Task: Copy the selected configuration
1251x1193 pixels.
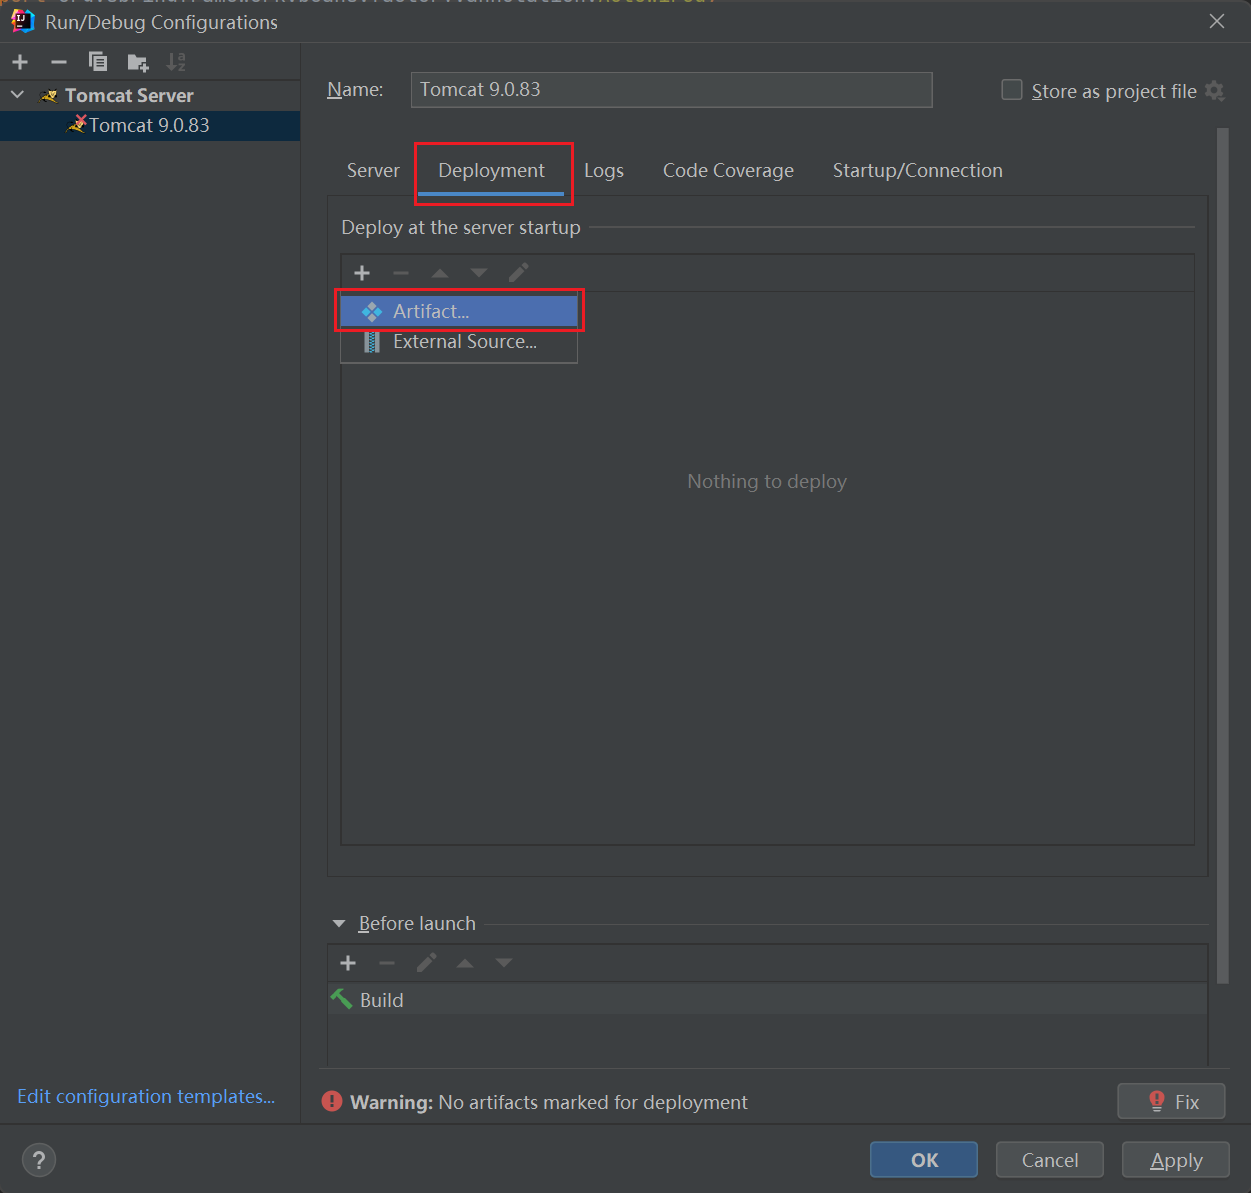Action: 98,62
